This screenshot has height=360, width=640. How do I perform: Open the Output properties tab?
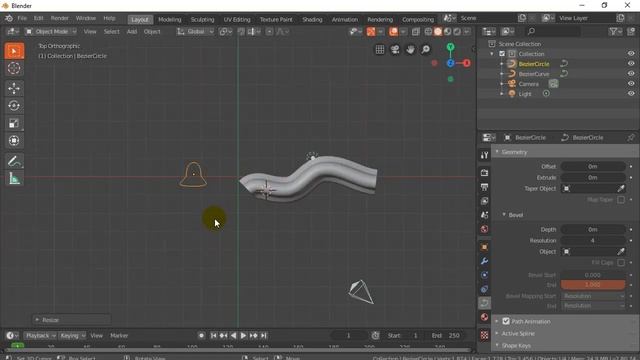484,187
